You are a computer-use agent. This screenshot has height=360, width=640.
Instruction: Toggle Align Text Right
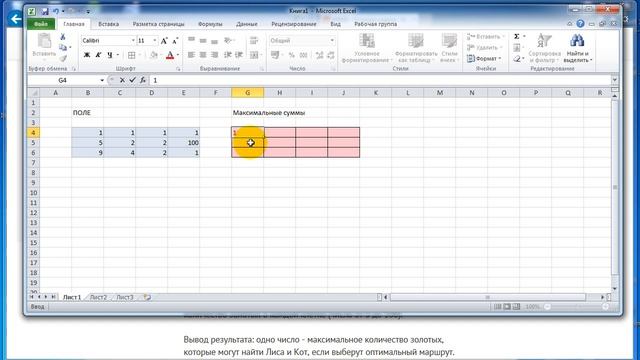(214, 55)
